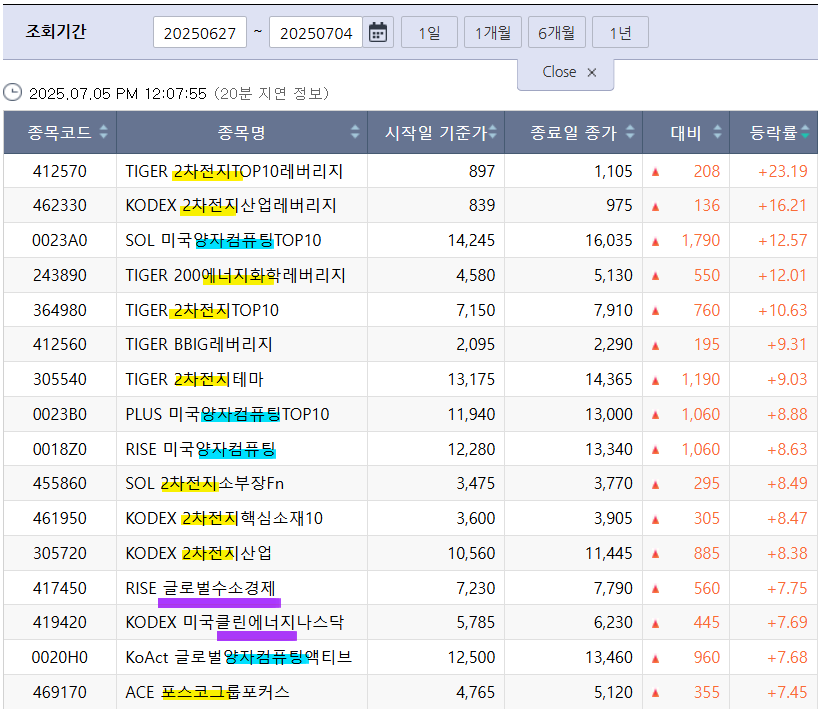Click KODEX 미국클린에너지나스닥 name
The height and width of the screenshot is (709, 818).
coord(234,622)
